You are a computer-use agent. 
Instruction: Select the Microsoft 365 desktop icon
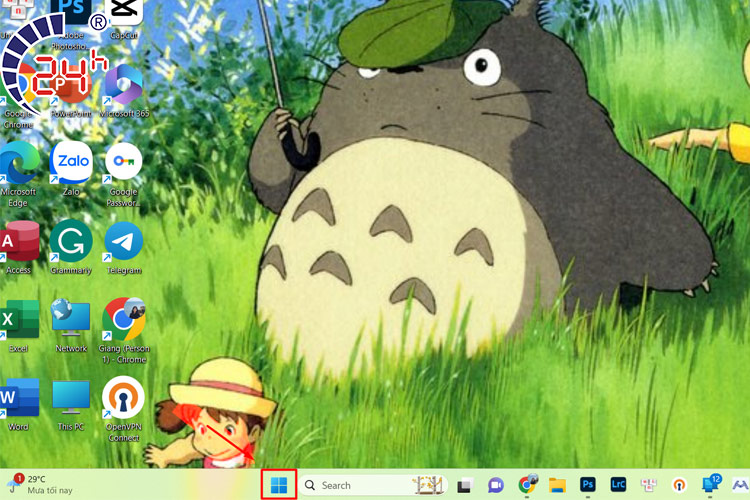pos(124,91)
